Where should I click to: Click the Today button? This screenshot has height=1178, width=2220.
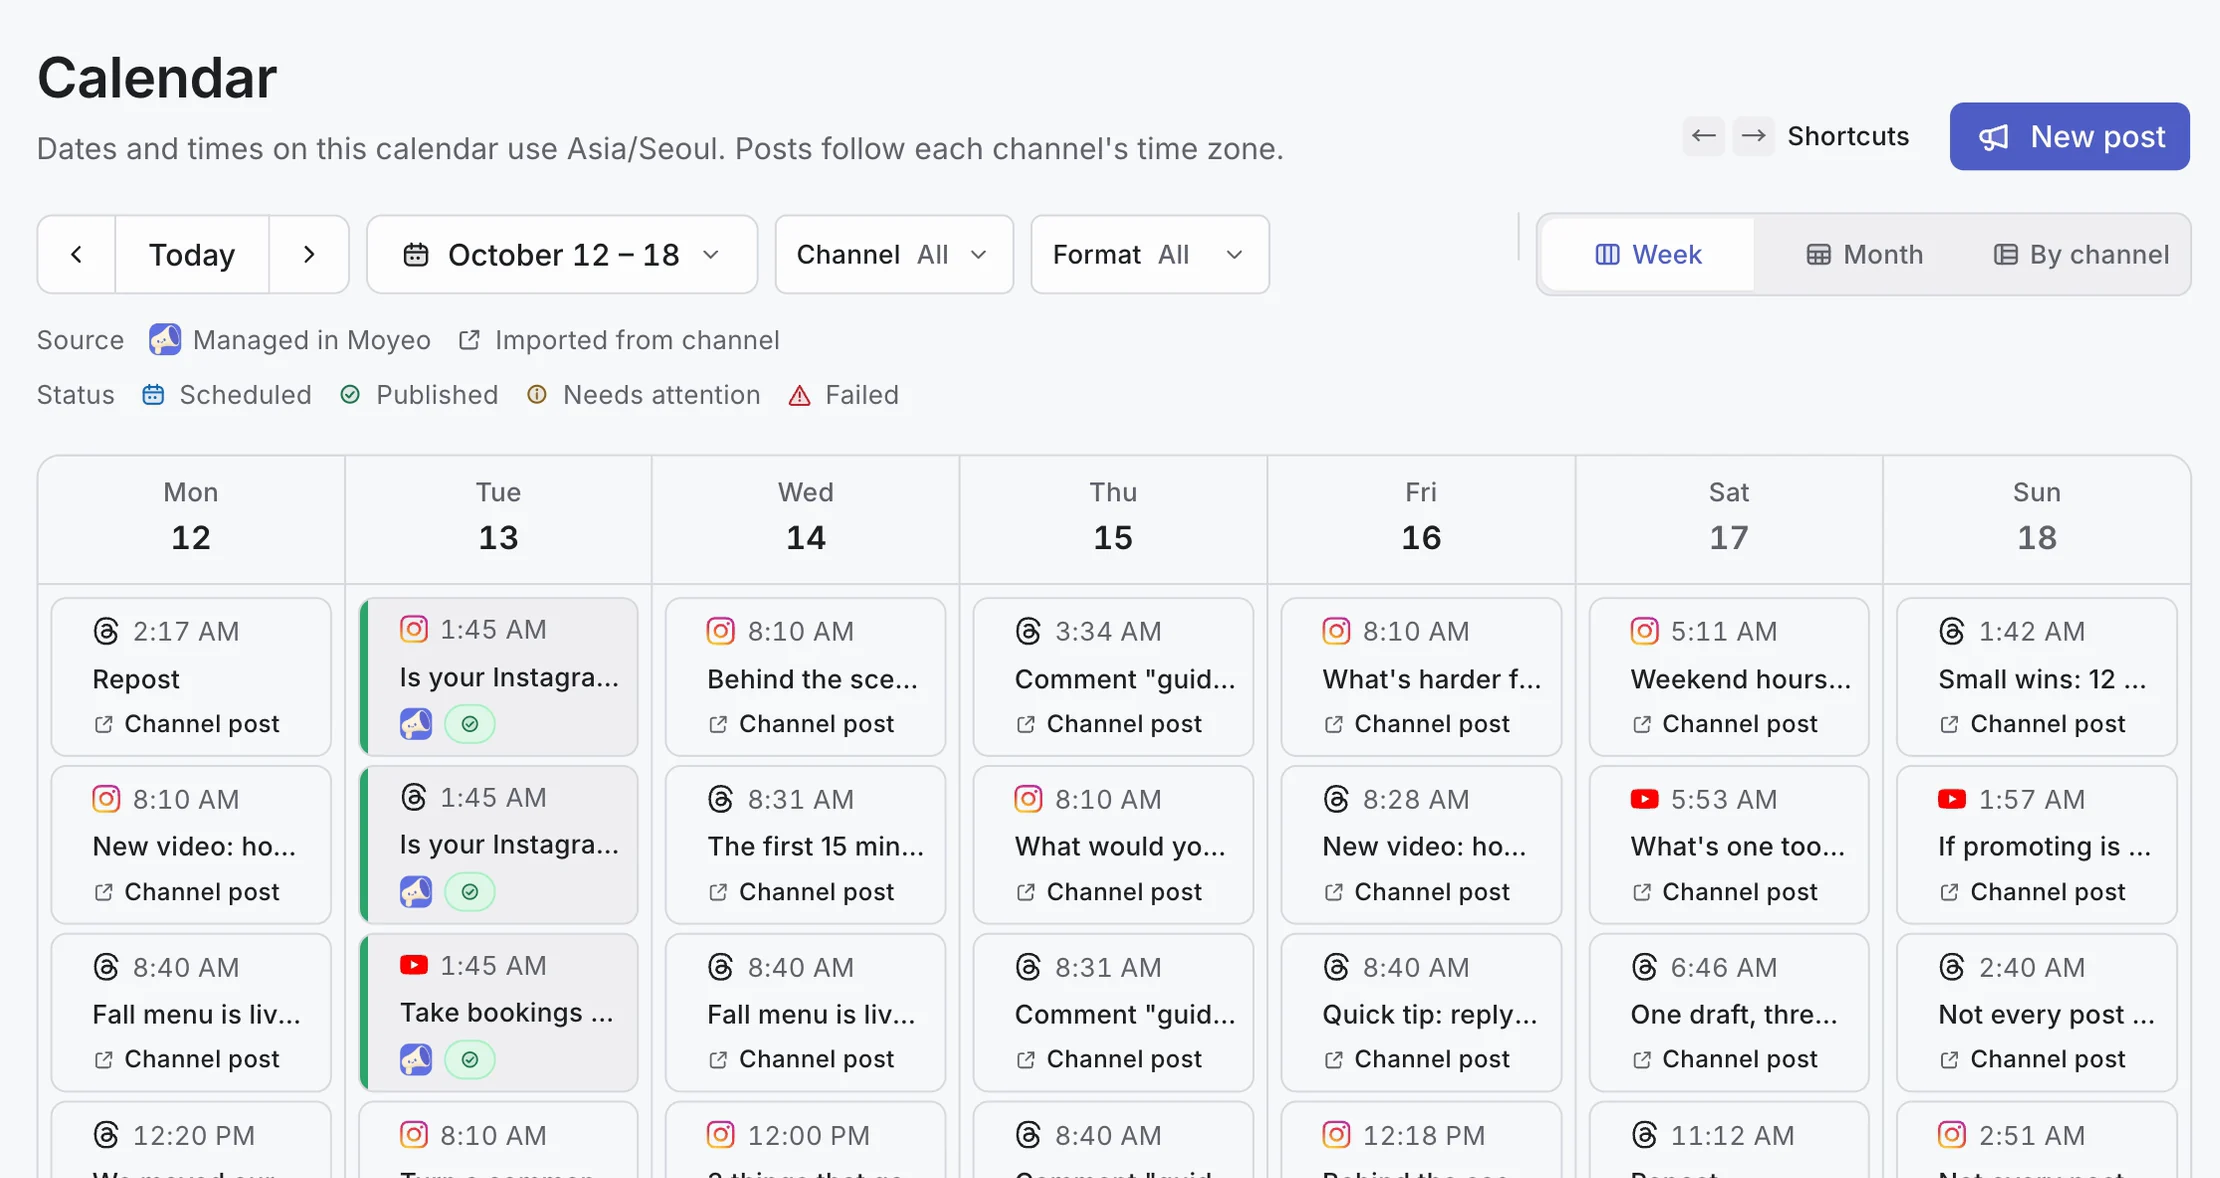point(192,255)
